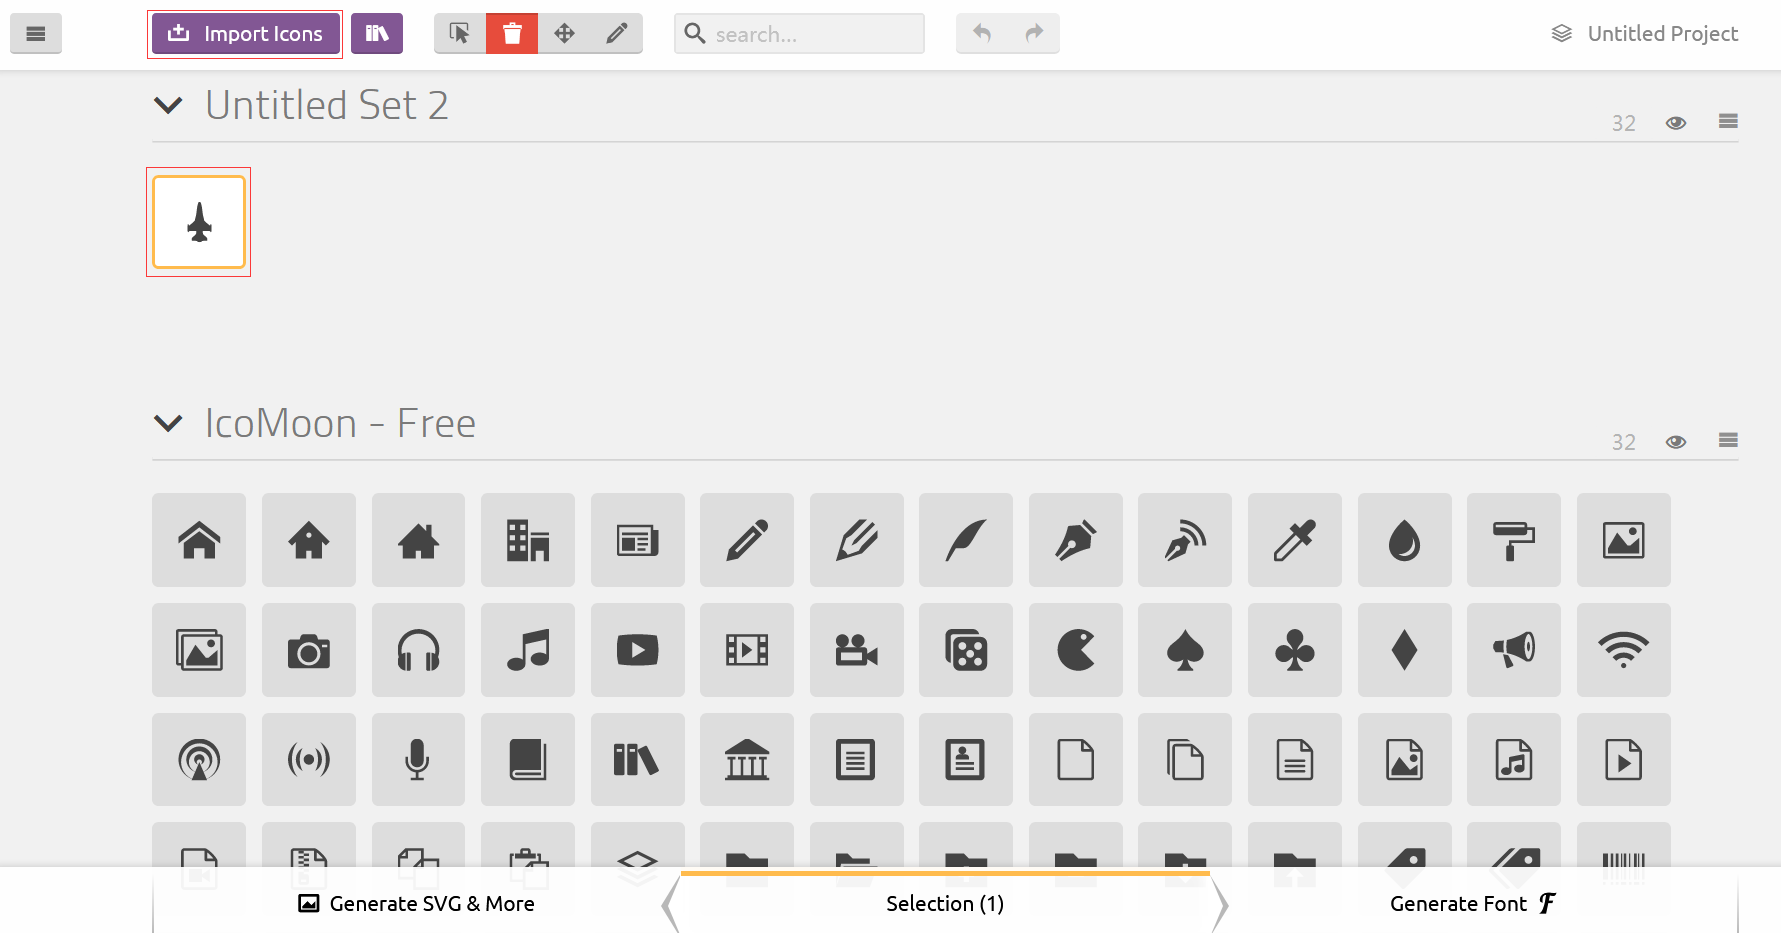Select the file with play arrow icon

1624,759
